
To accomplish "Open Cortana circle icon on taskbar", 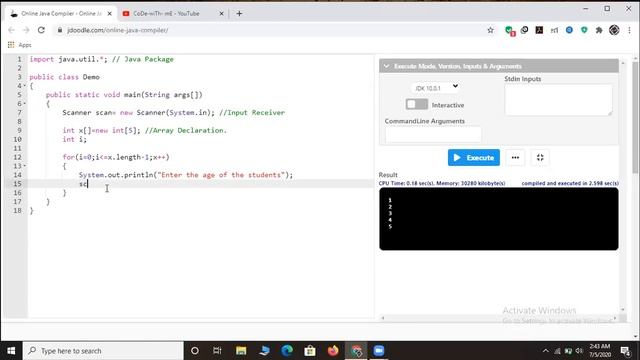I will click(x=195, y=351).
